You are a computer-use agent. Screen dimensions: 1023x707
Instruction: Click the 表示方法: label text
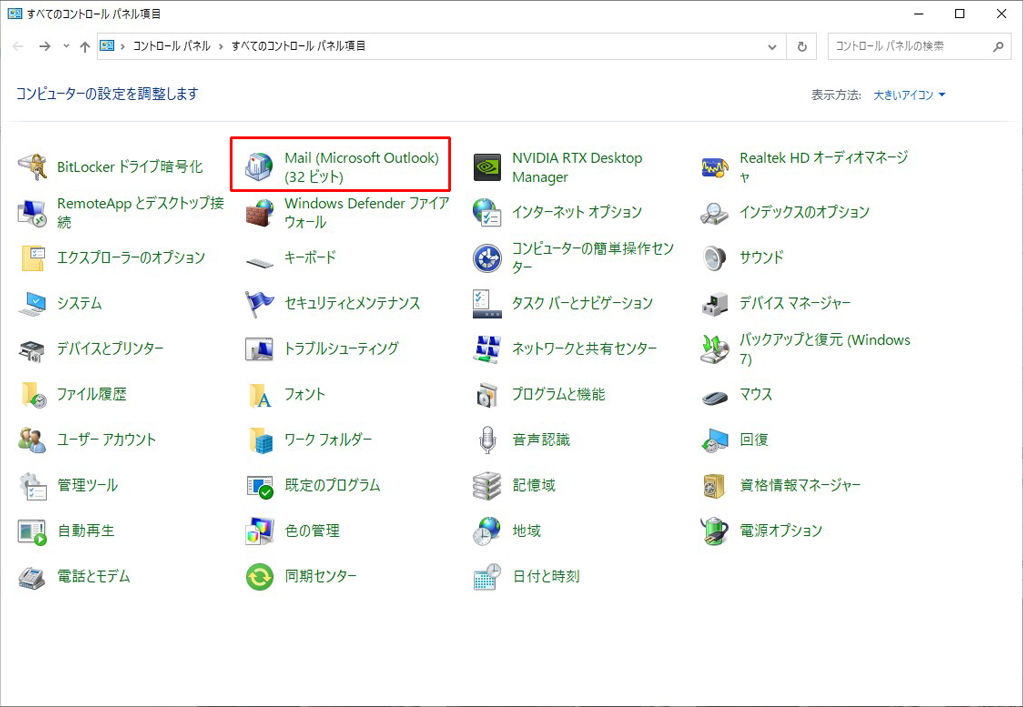[836, 95]
